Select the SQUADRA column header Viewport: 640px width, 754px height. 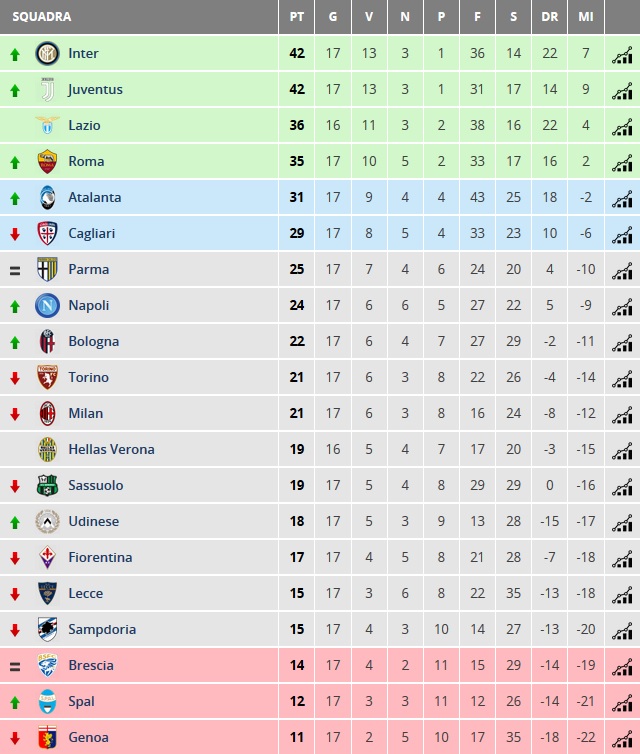pos(42,17)
